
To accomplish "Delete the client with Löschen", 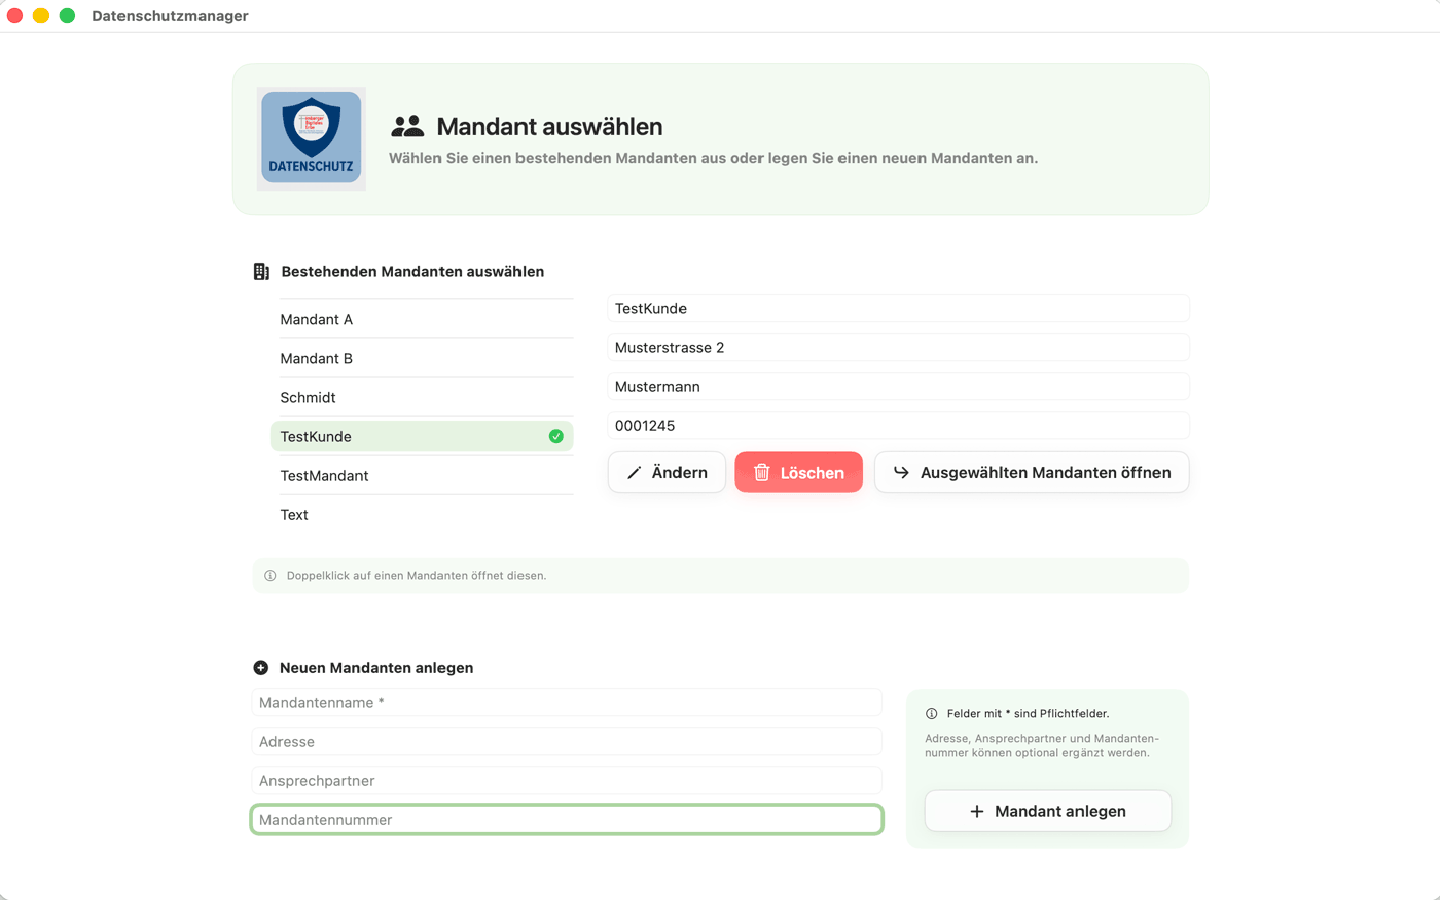I will pyautogui.click(x=798, y=472).
